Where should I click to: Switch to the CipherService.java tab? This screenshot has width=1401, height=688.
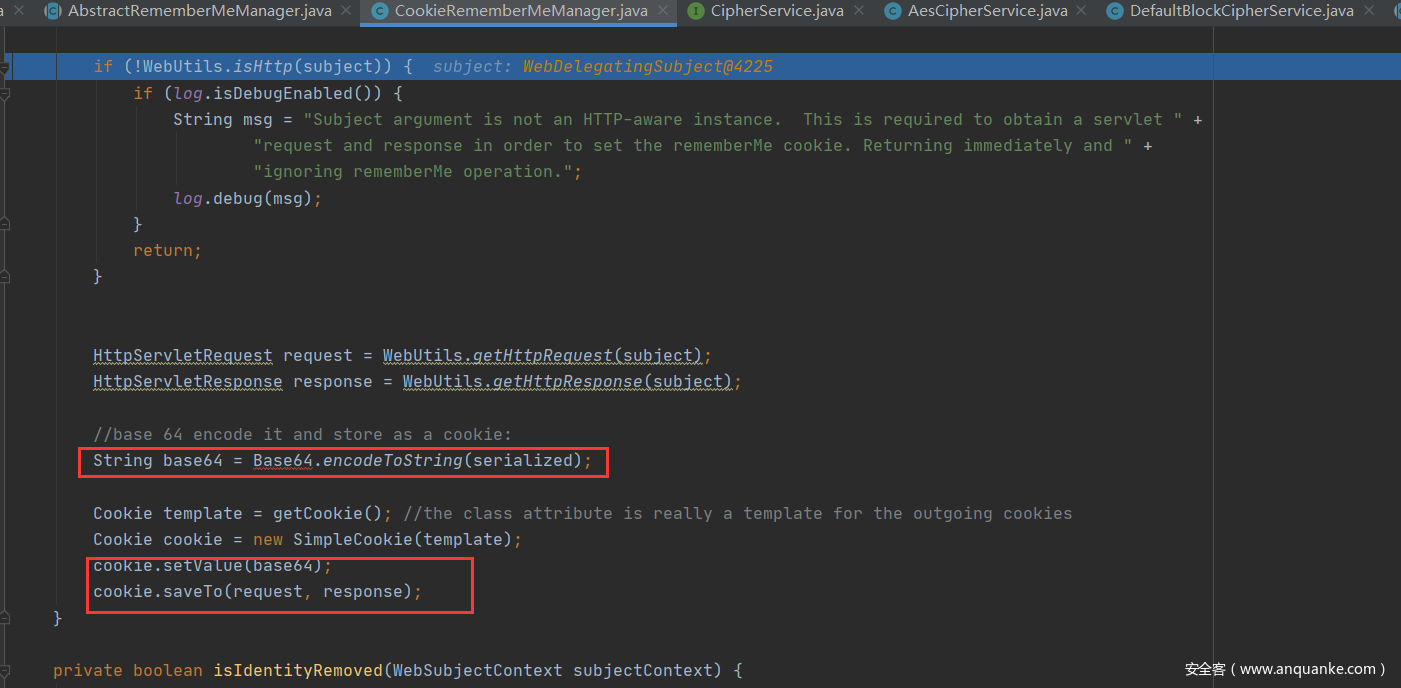pos(776,11)
